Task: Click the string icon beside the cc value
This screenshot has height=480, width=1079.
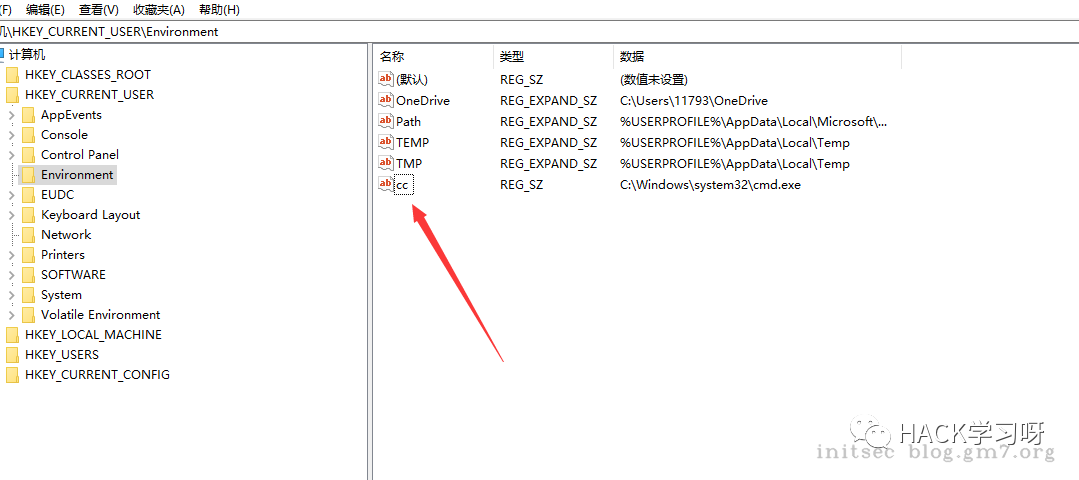Action: 386,184
